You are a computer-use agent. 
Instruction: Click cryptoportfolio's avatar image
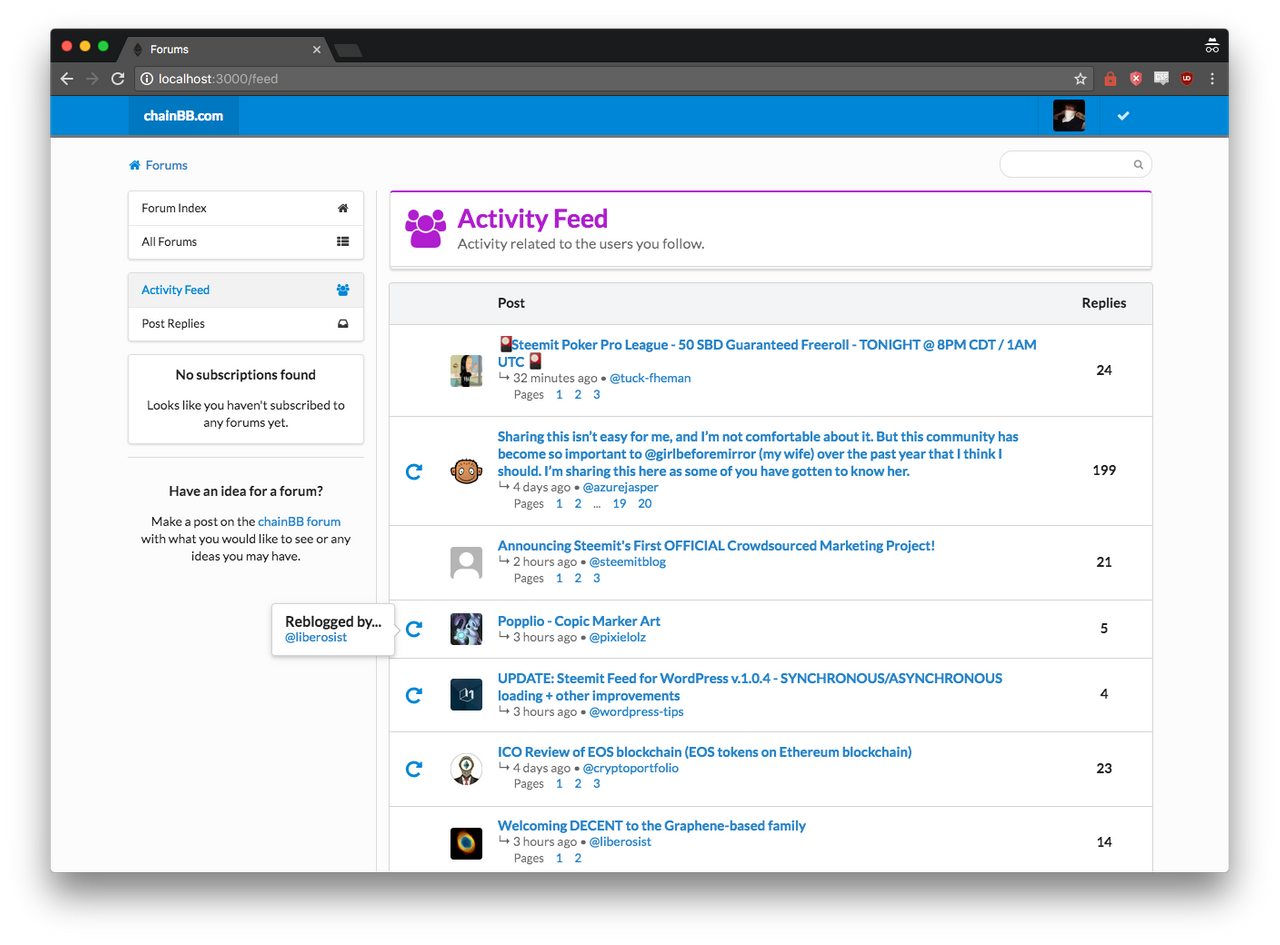[466, 769]
